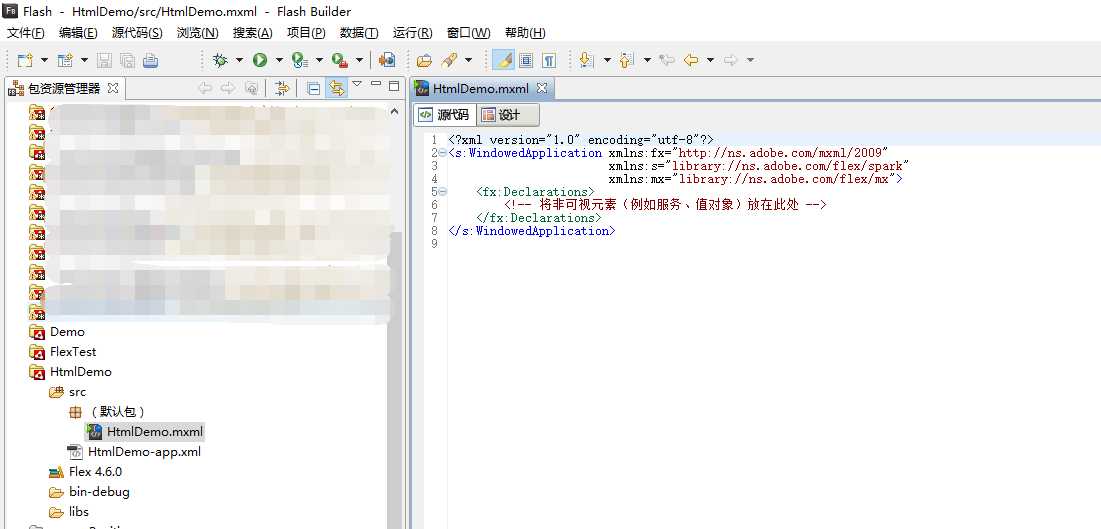Close the 包资源管理器 panel tab
Viewport: 1101px width, 529px height.
click(x=113, y=89)
